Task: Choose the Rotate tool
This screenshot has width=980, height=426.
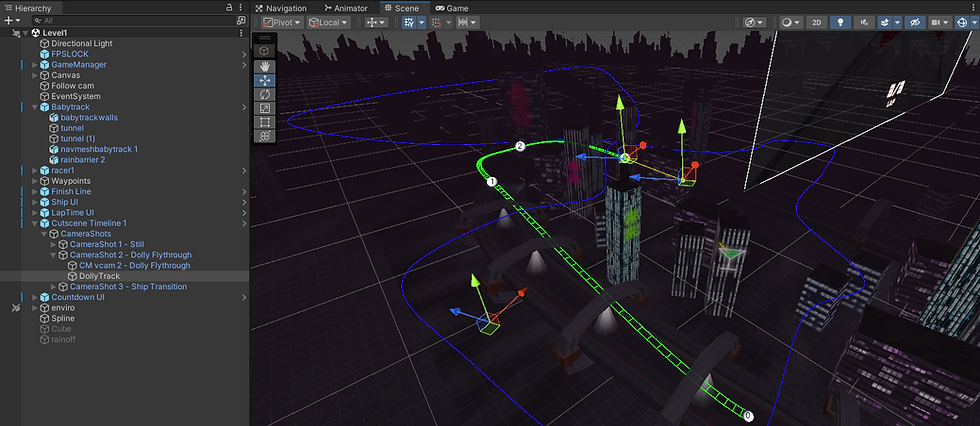Action: (264, 94)
